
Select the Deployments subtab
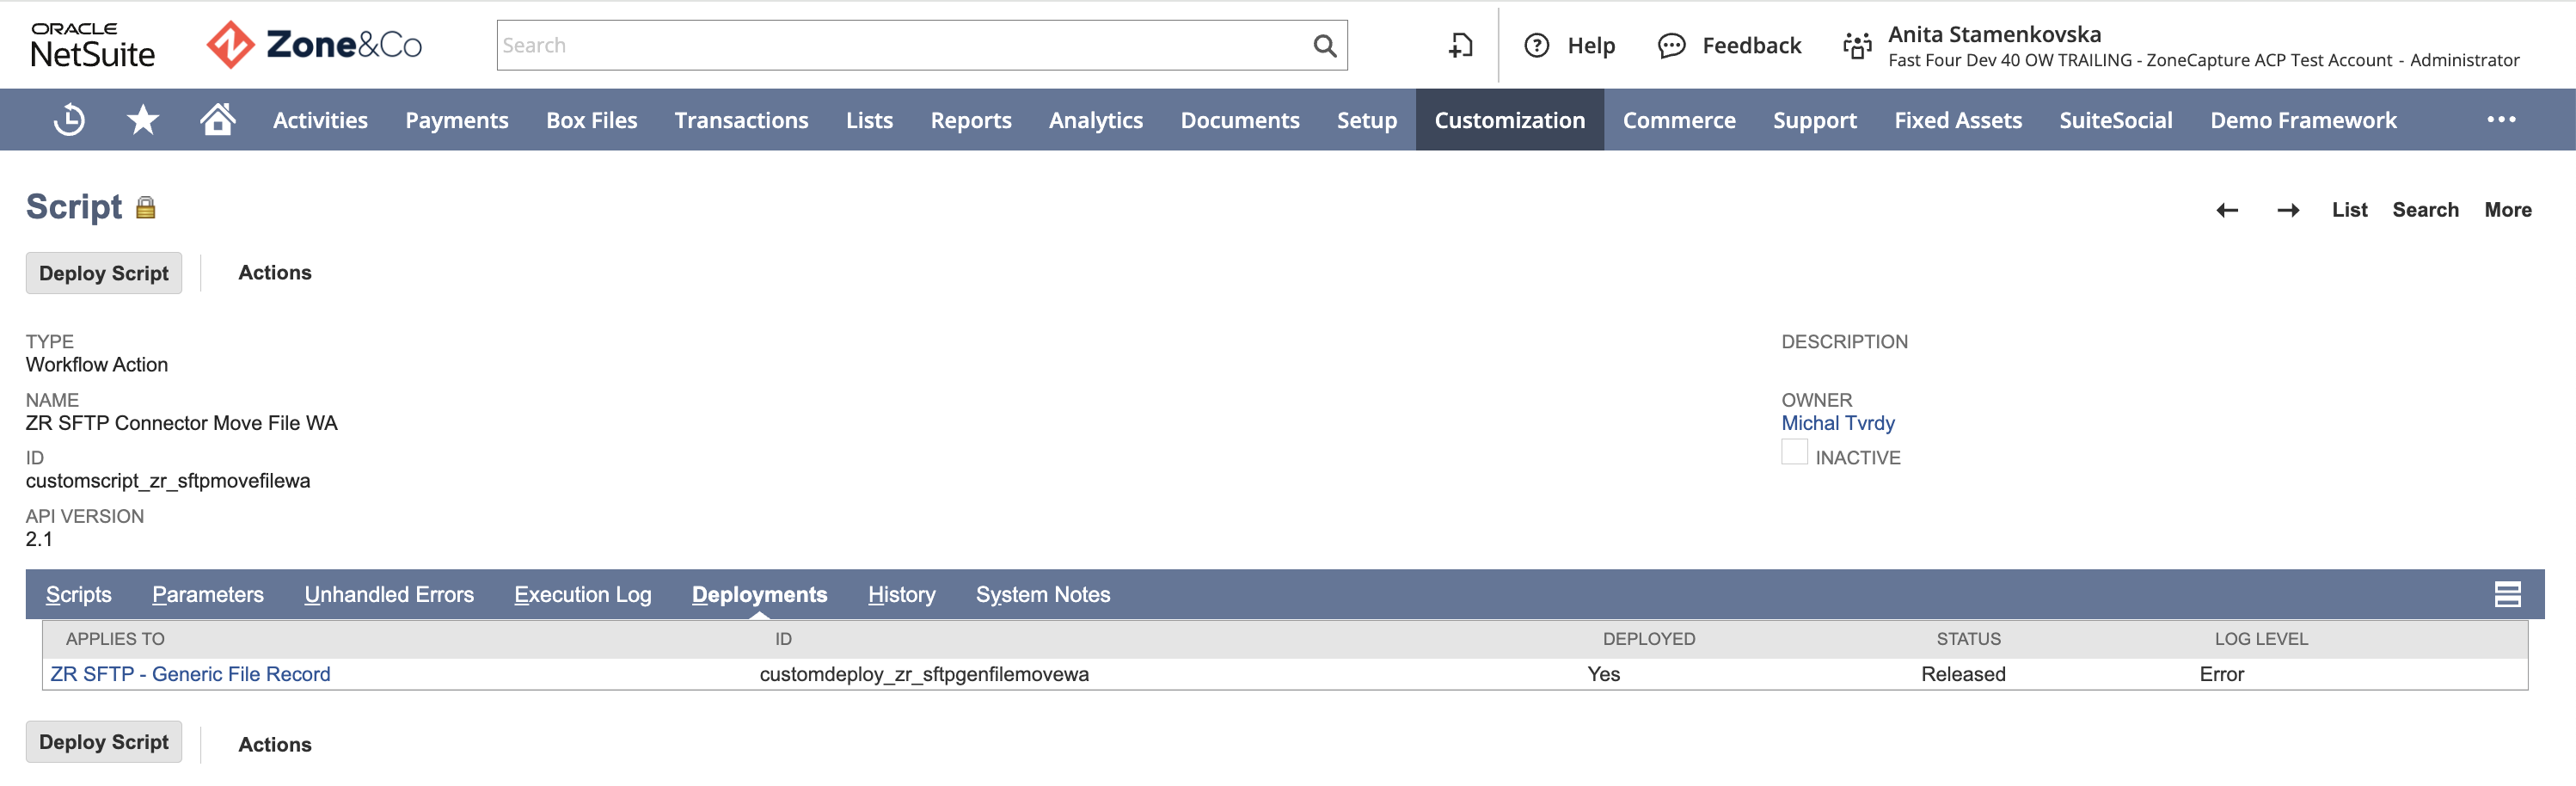pos(760,595)
